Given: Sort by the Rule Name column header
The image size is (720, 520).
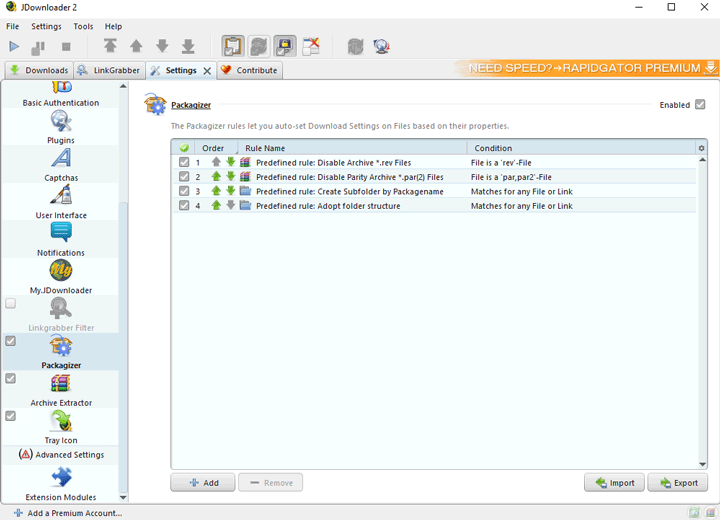Looking at the screenshot, I should (352, 148).
